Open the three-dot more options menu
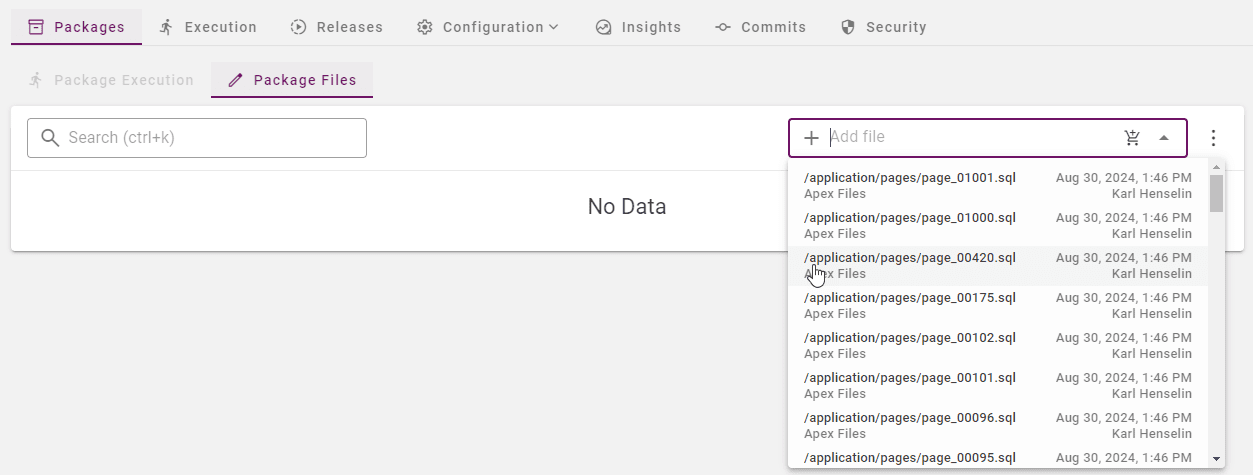This screenshot has width=1253, height=475. coord(1213,138)
